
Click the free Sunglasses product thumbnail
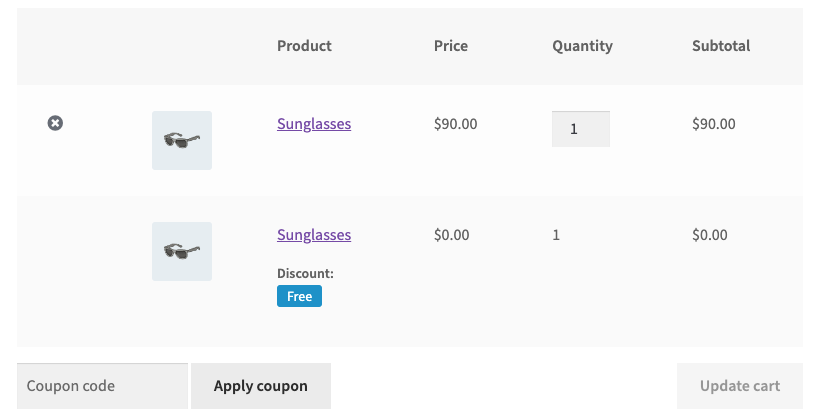pos(182,251)
